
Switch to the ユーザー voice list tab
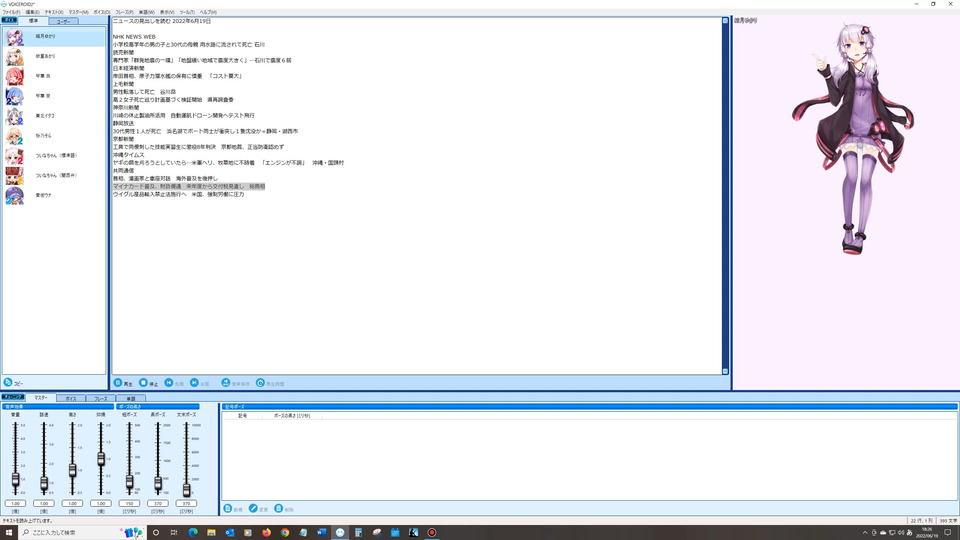(63, 21)
